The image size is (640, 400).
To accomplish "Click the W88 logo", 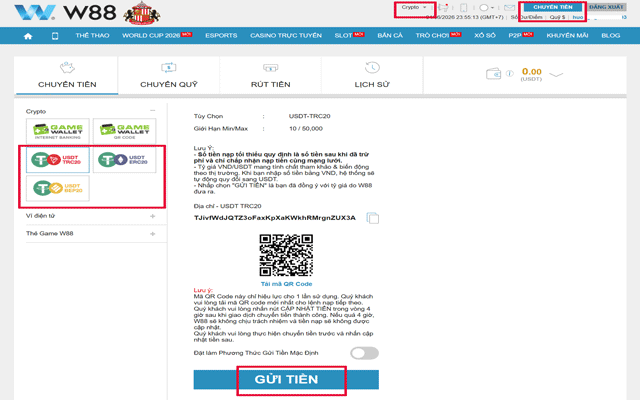I will [65, 12].
